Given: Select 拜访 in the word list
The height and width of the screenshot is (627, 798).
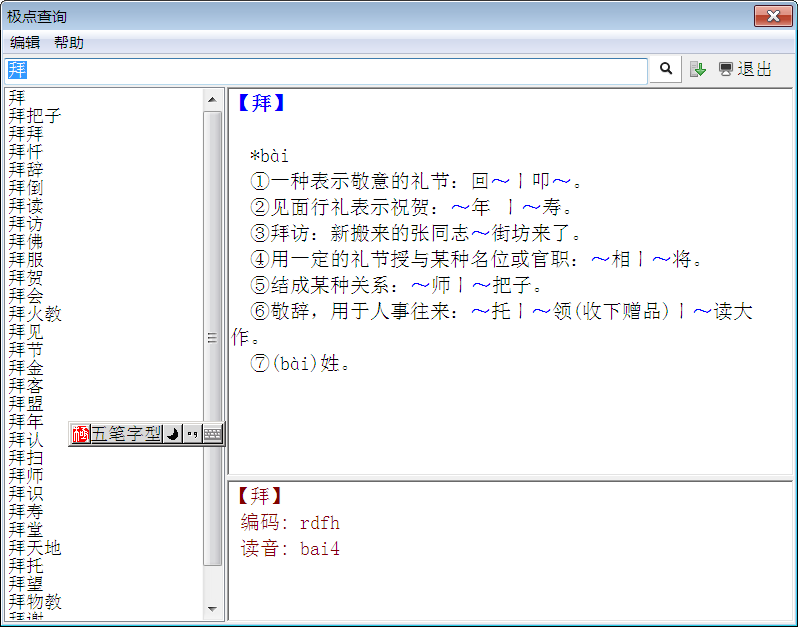Looking at the screenshot, I should coord(26,223).
